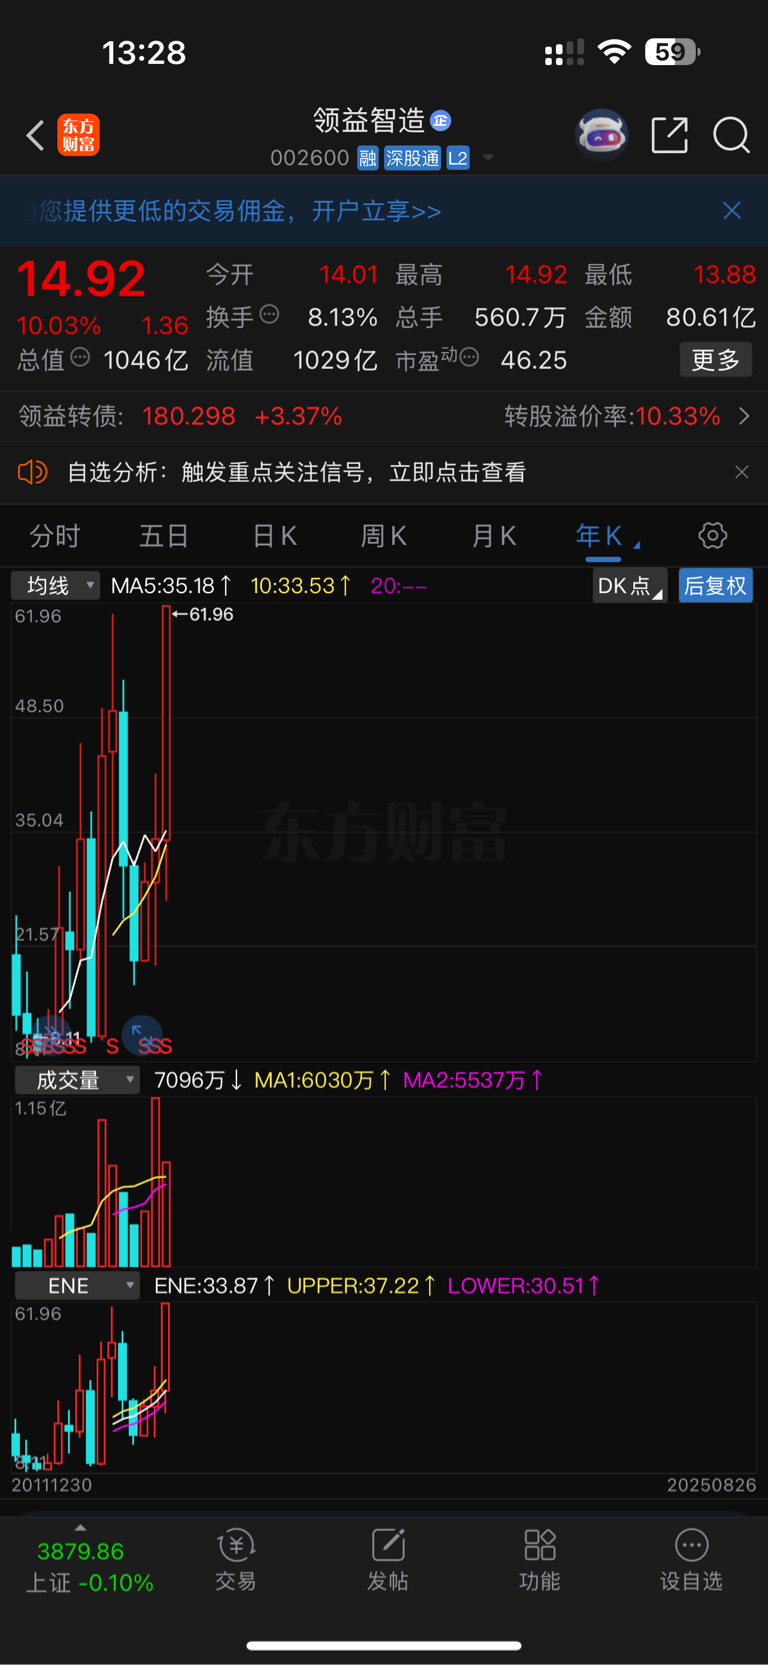This screenshot has width=768, height=1665.
Task: Tap the 市盈 info icon
Action: (x=469, y=357)
